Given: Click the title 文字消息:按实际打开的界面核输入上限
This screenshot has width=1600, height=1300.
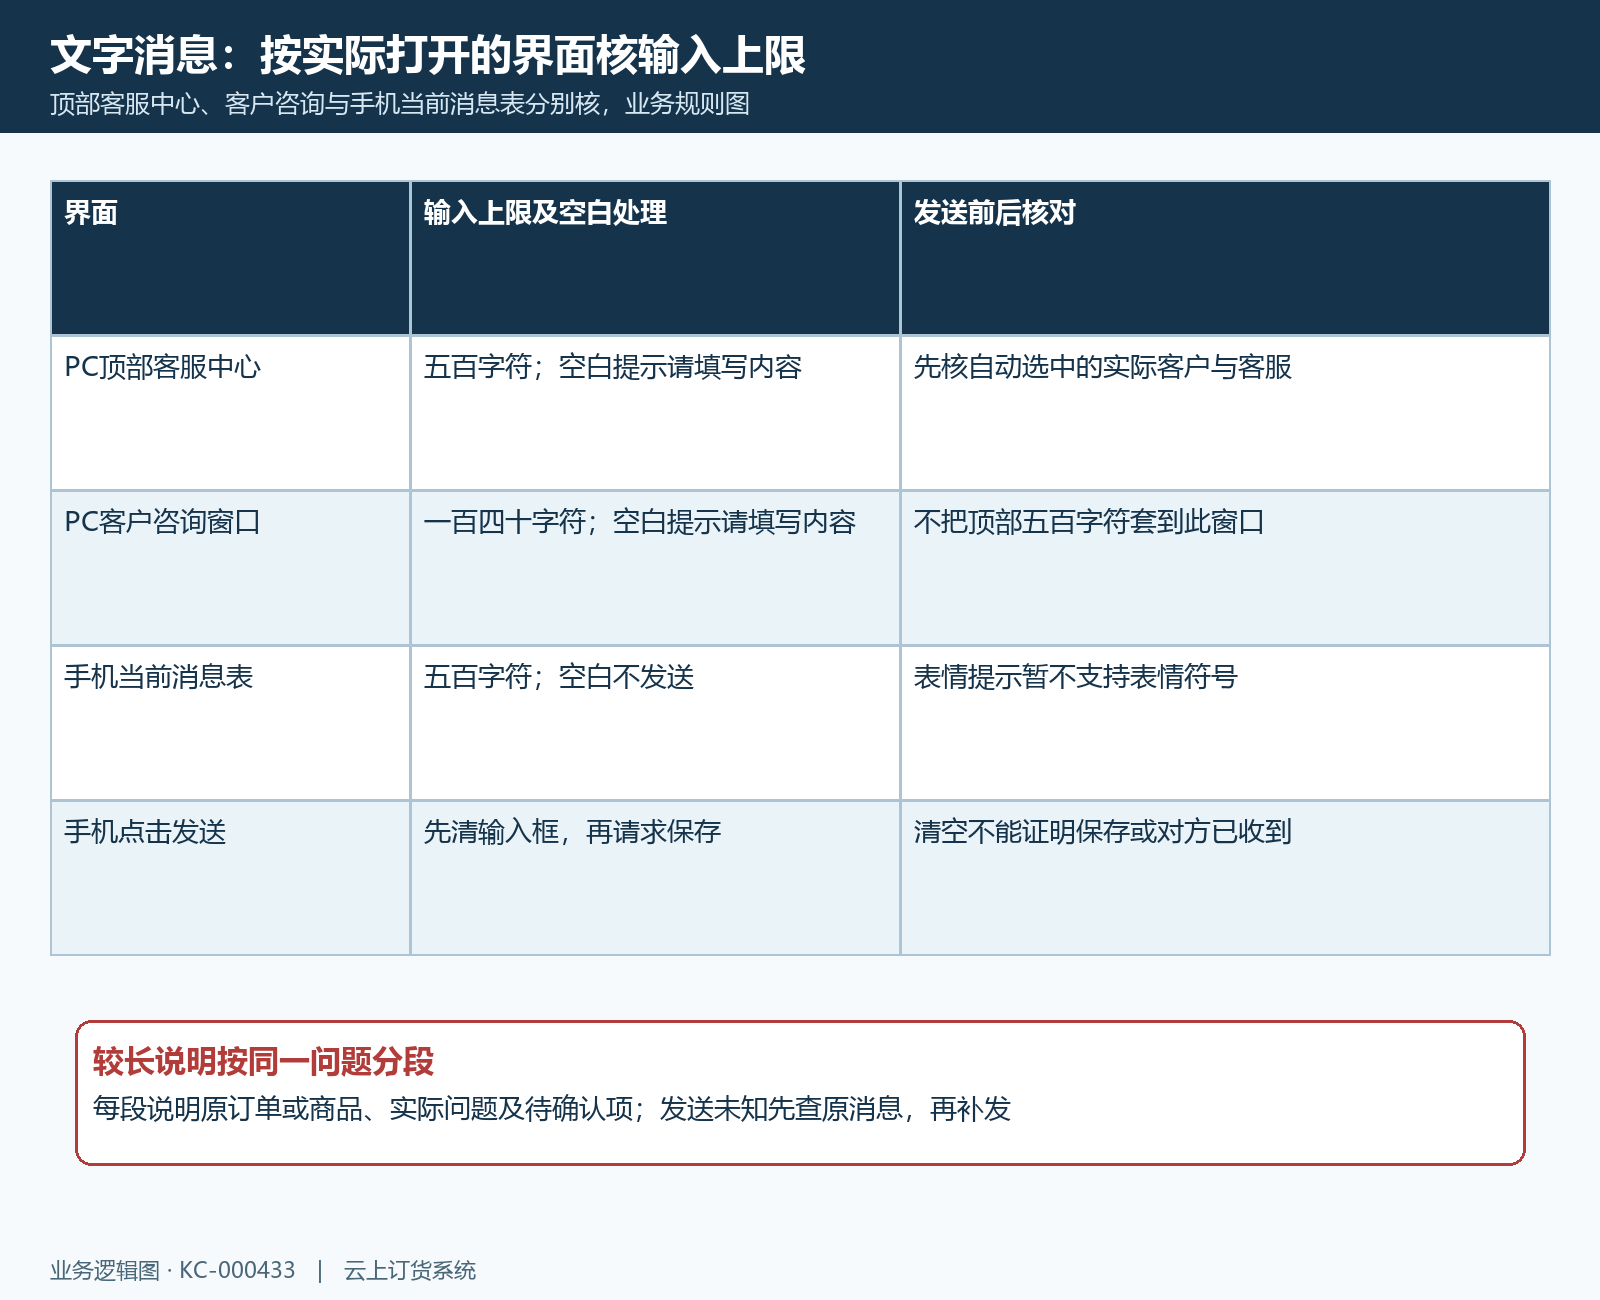Looking at the screenshot, I should (428, 55).
